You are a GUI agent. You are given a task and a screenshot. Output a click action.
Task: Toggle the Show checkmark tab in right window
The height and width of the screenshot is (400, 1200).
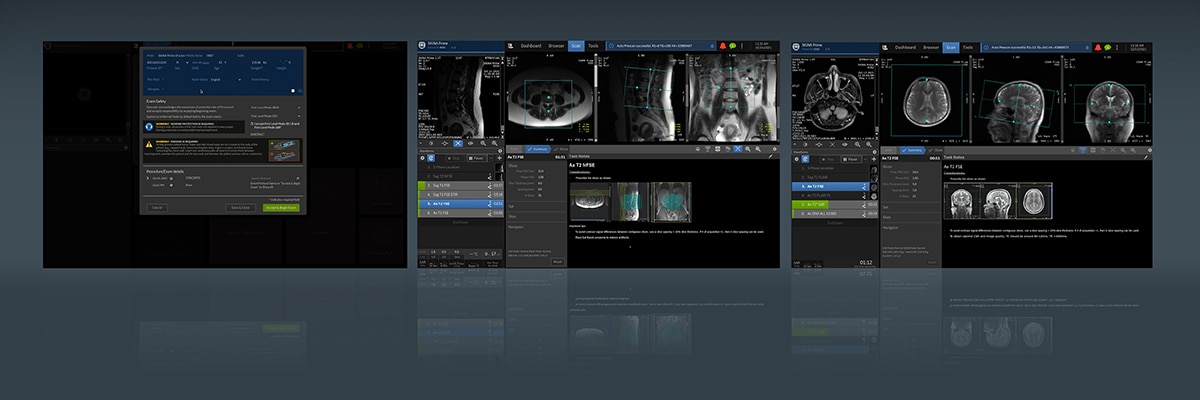pyautogui.click(x=937, y=148)
